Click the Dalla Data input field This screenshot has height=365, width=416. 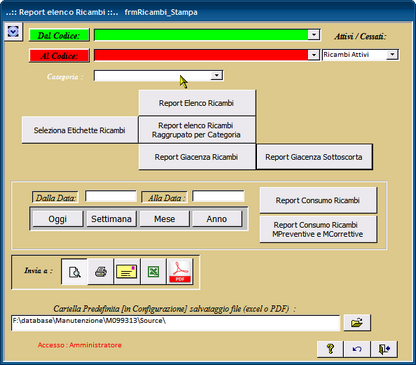pos(111,196)
